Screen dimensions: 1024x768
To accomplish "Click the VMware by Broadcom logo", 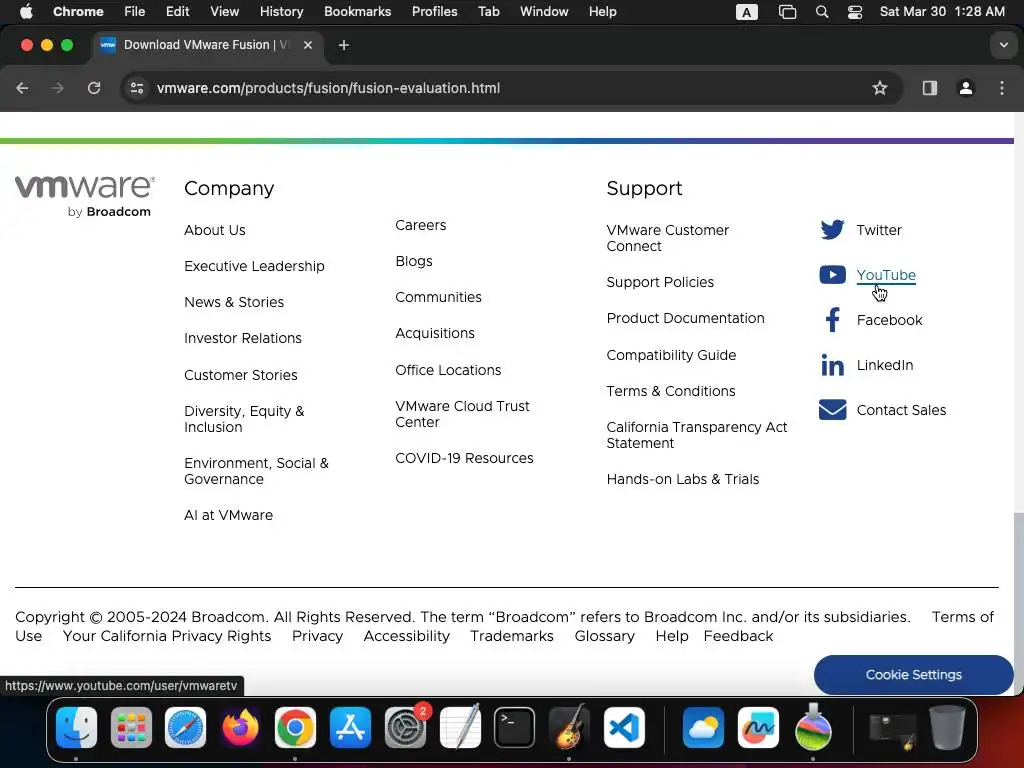I will pyautogui.click(x=85, y=196).
